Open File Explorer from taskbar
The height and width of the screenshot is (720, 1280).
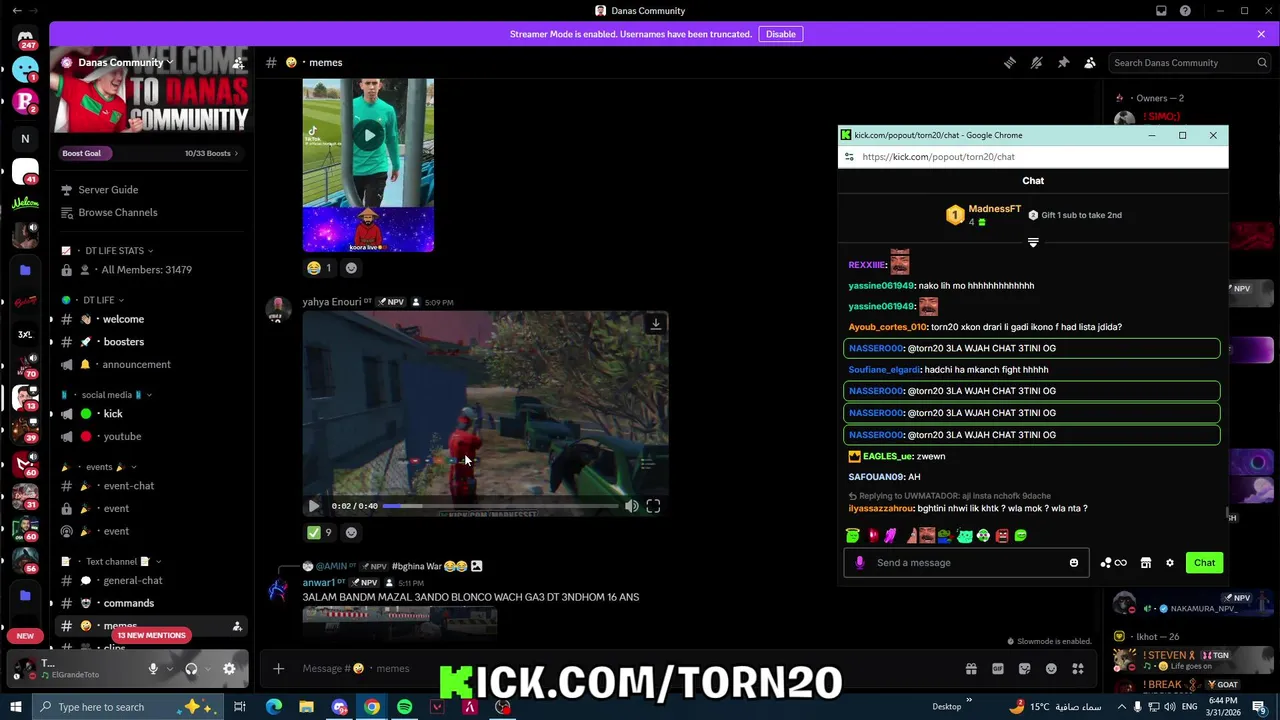pyautogui.click(x=306, y=707)
